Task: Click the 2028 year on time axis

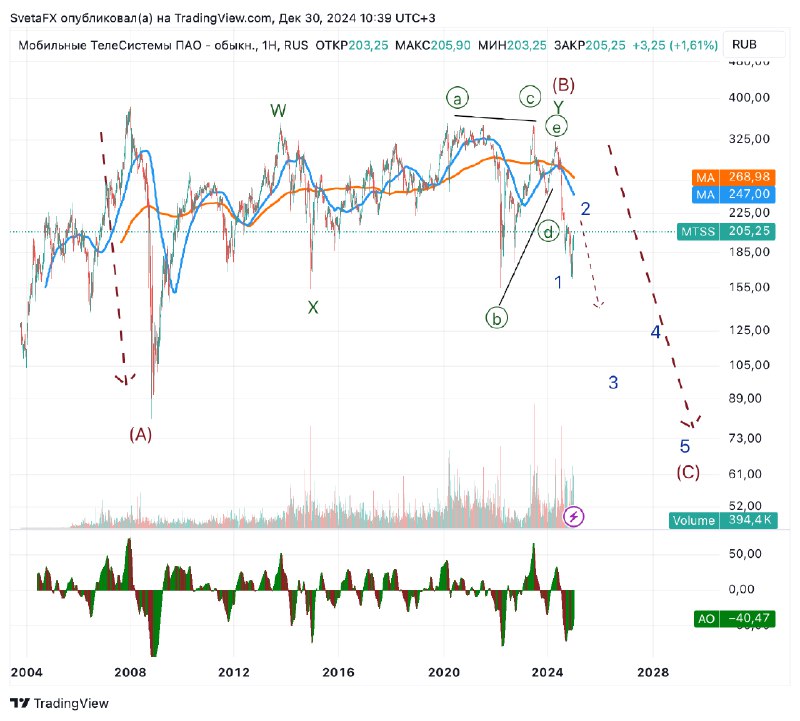Action: coord(653,673)
